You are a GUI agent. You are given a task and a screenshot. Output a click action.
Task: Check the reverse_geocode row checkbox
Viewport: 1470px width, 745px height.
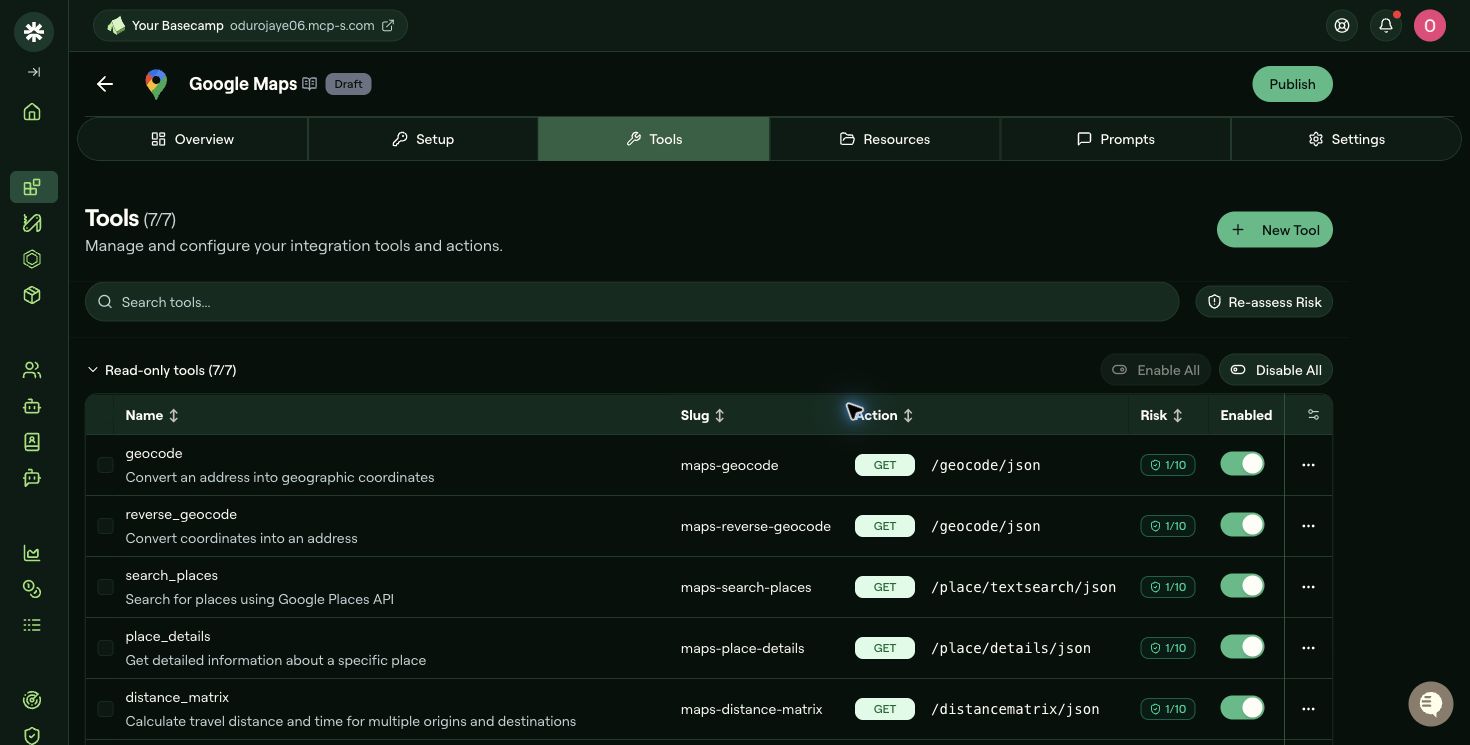(x=105, y=526)
